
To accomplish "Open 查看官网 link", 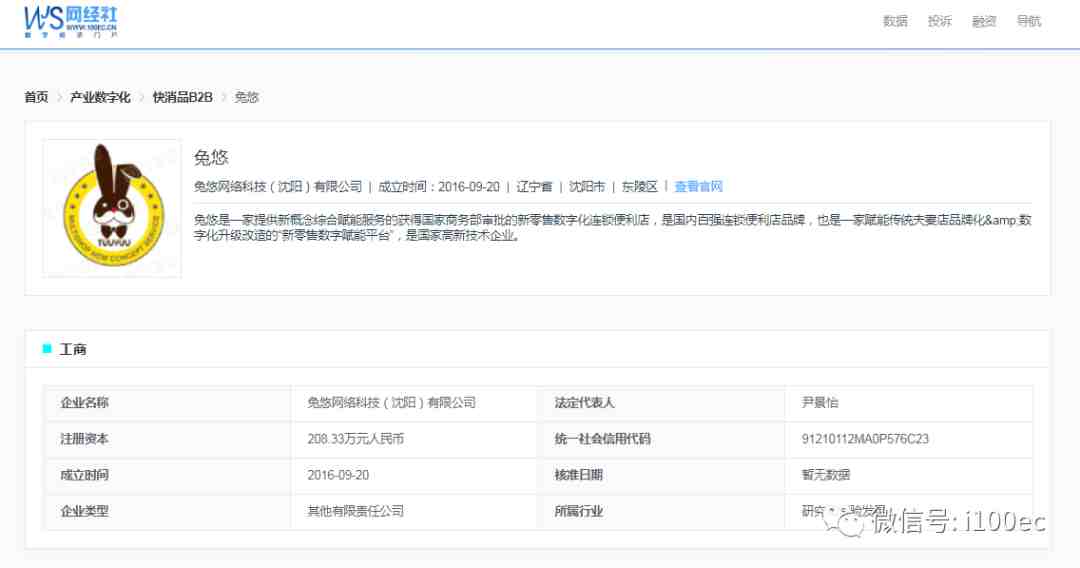I will (698, 187).
